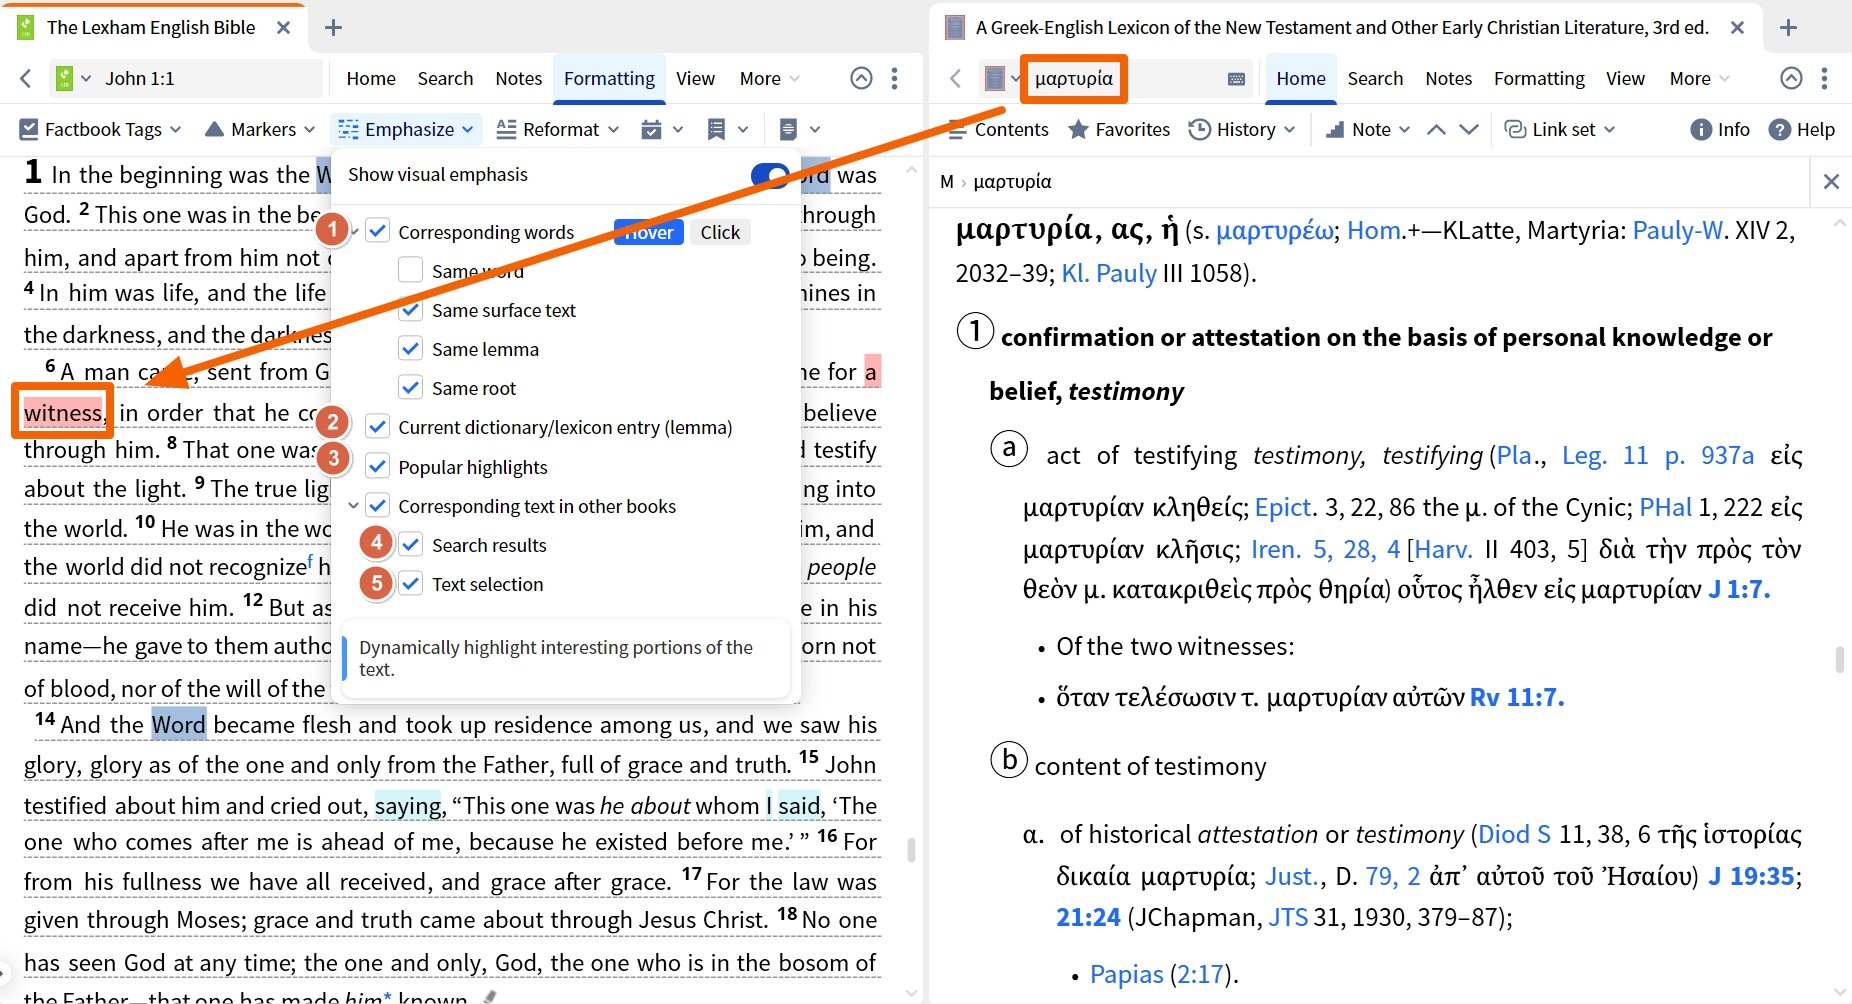The image size is (1852, 1004).
Task: Click the document page icon in the Bible toolbar
Action: pyautogui.click(x=788, y=129)
